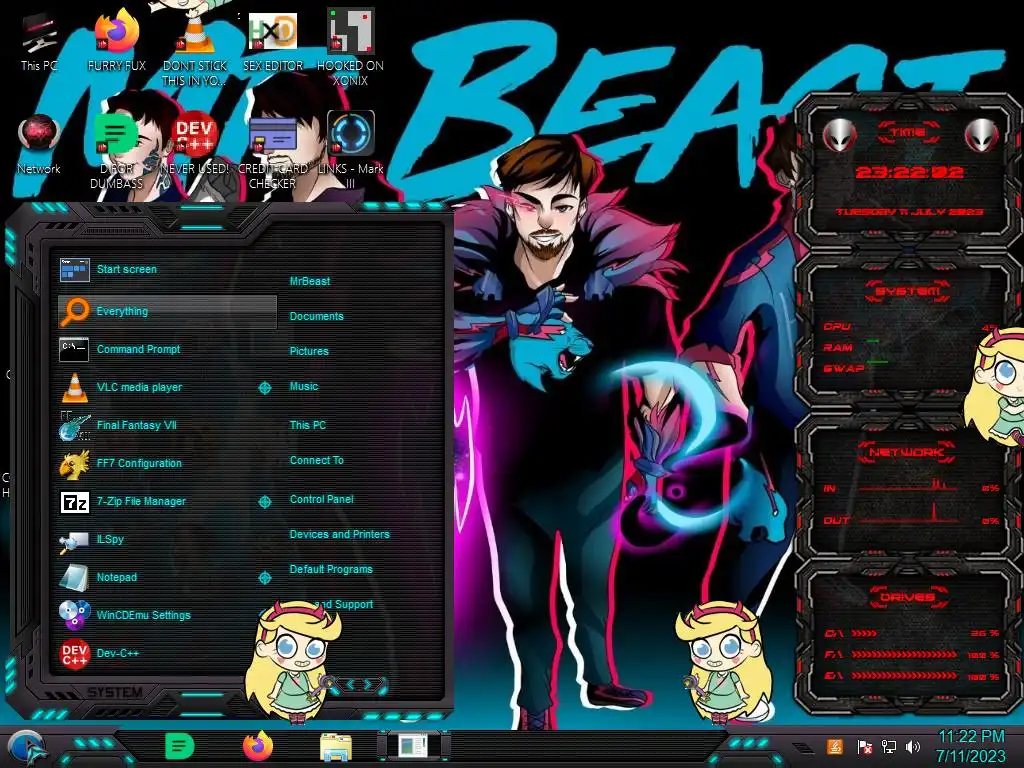Launch Firefox from the taskbar

click(x=257, y=746)
